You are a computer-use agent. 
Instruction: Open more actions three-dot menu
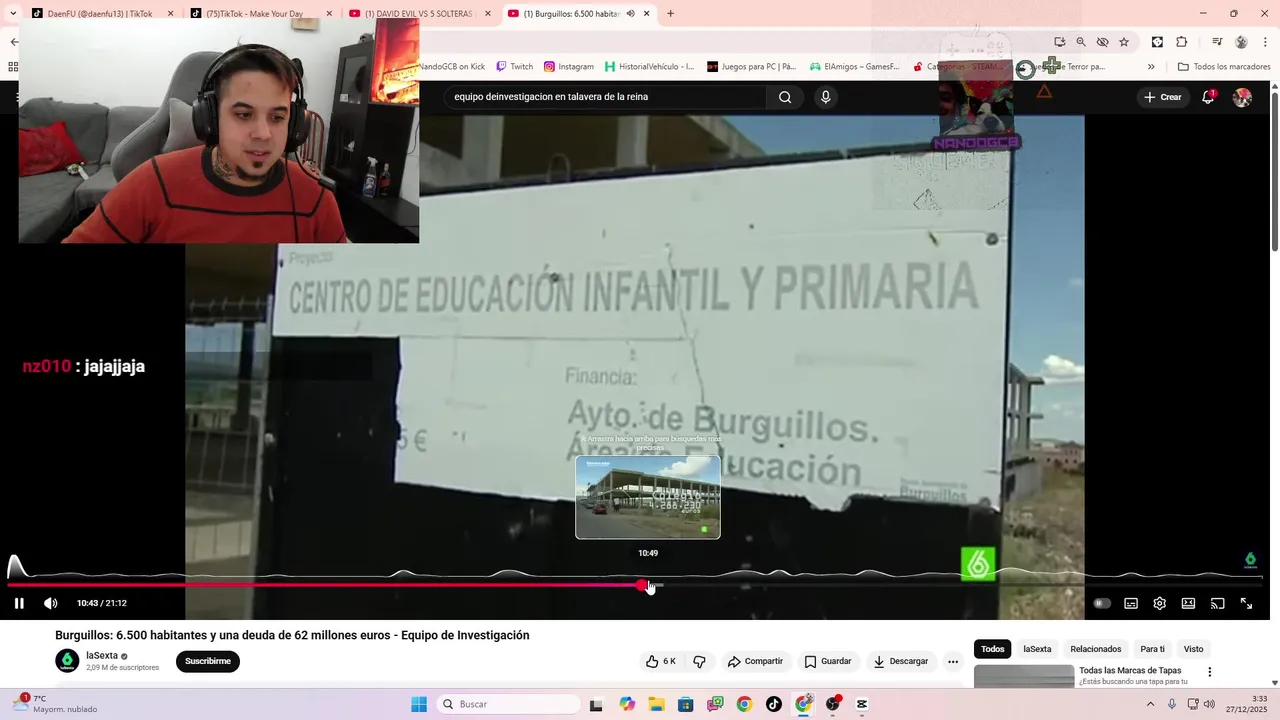tap(953, 661)
